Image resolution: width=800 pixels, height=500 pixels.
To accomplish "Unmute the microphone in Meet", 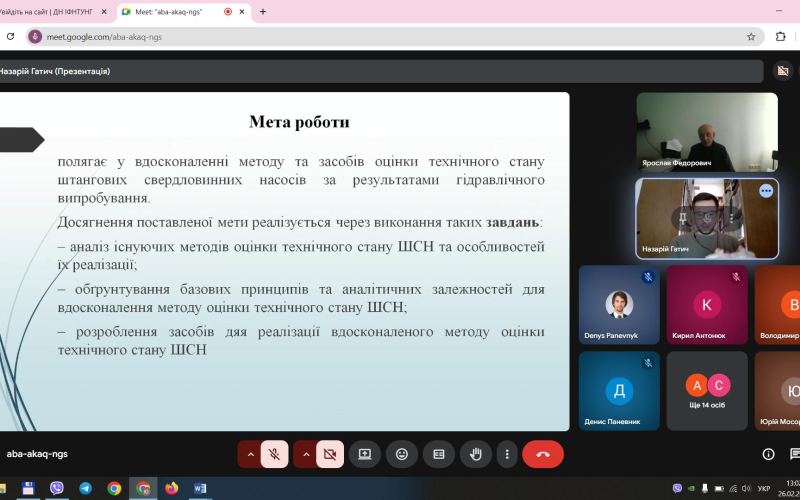I will (275, 454).
